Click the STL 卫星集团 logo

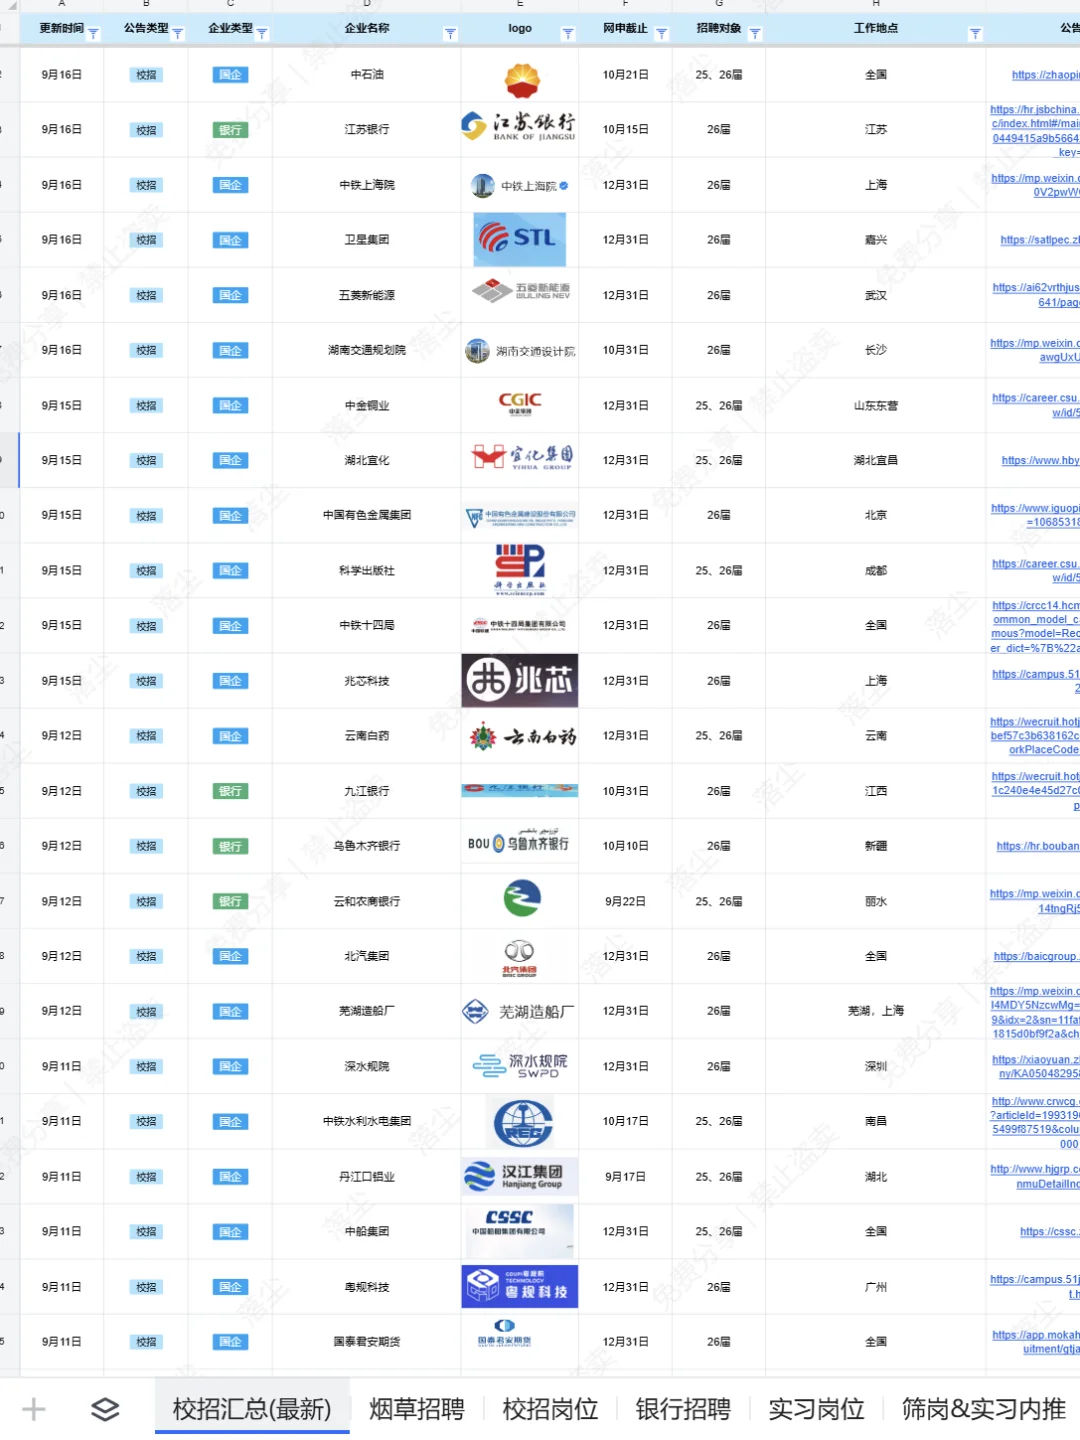coord(520,239)
